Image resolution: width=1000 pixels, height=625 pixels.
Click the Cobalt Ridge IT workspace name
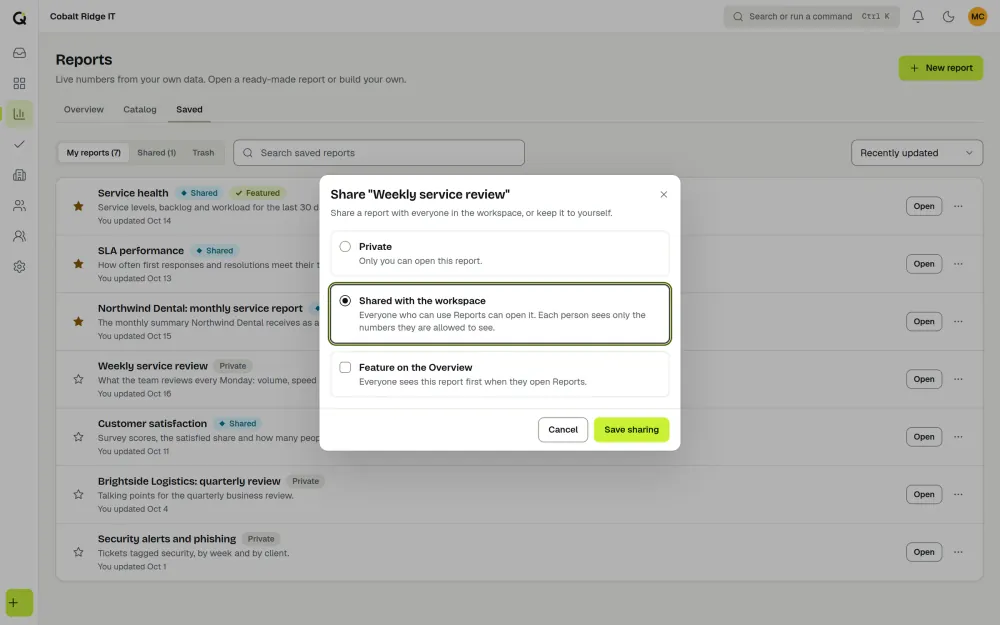coord(82,17)
